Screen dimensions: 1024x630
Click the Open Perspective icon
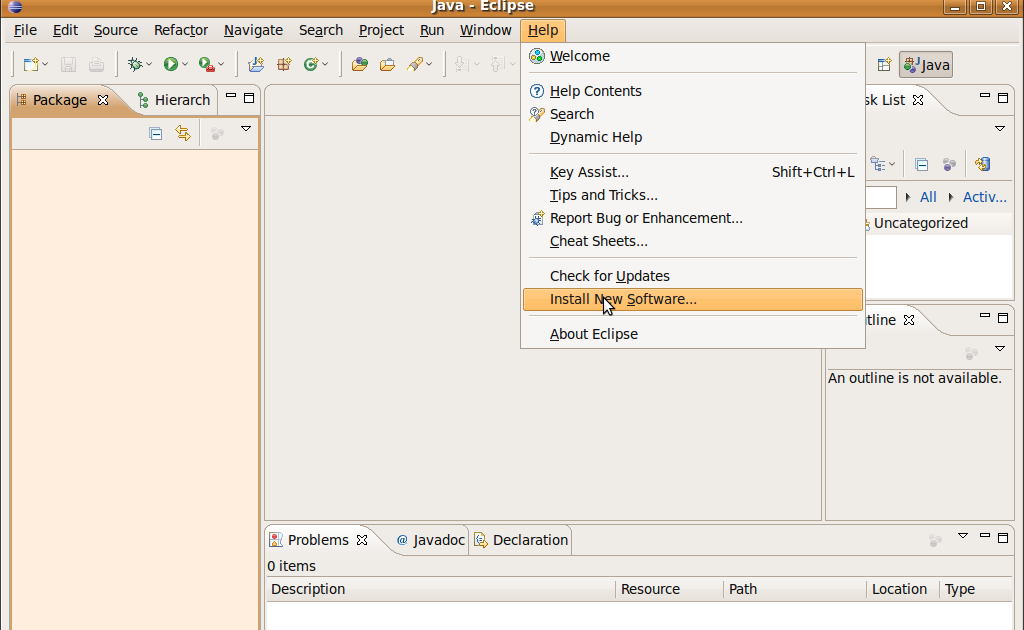point(884,65)
